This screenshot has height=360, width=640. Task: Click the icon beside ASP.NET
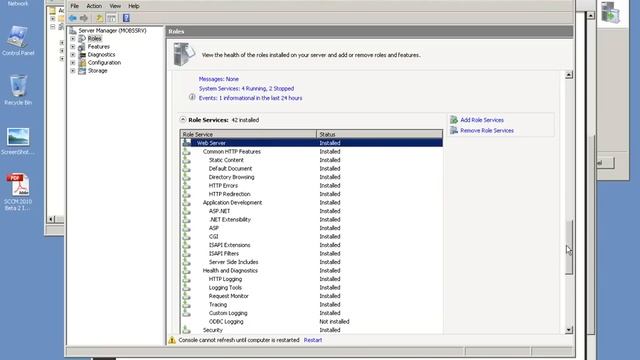(187, 211)
